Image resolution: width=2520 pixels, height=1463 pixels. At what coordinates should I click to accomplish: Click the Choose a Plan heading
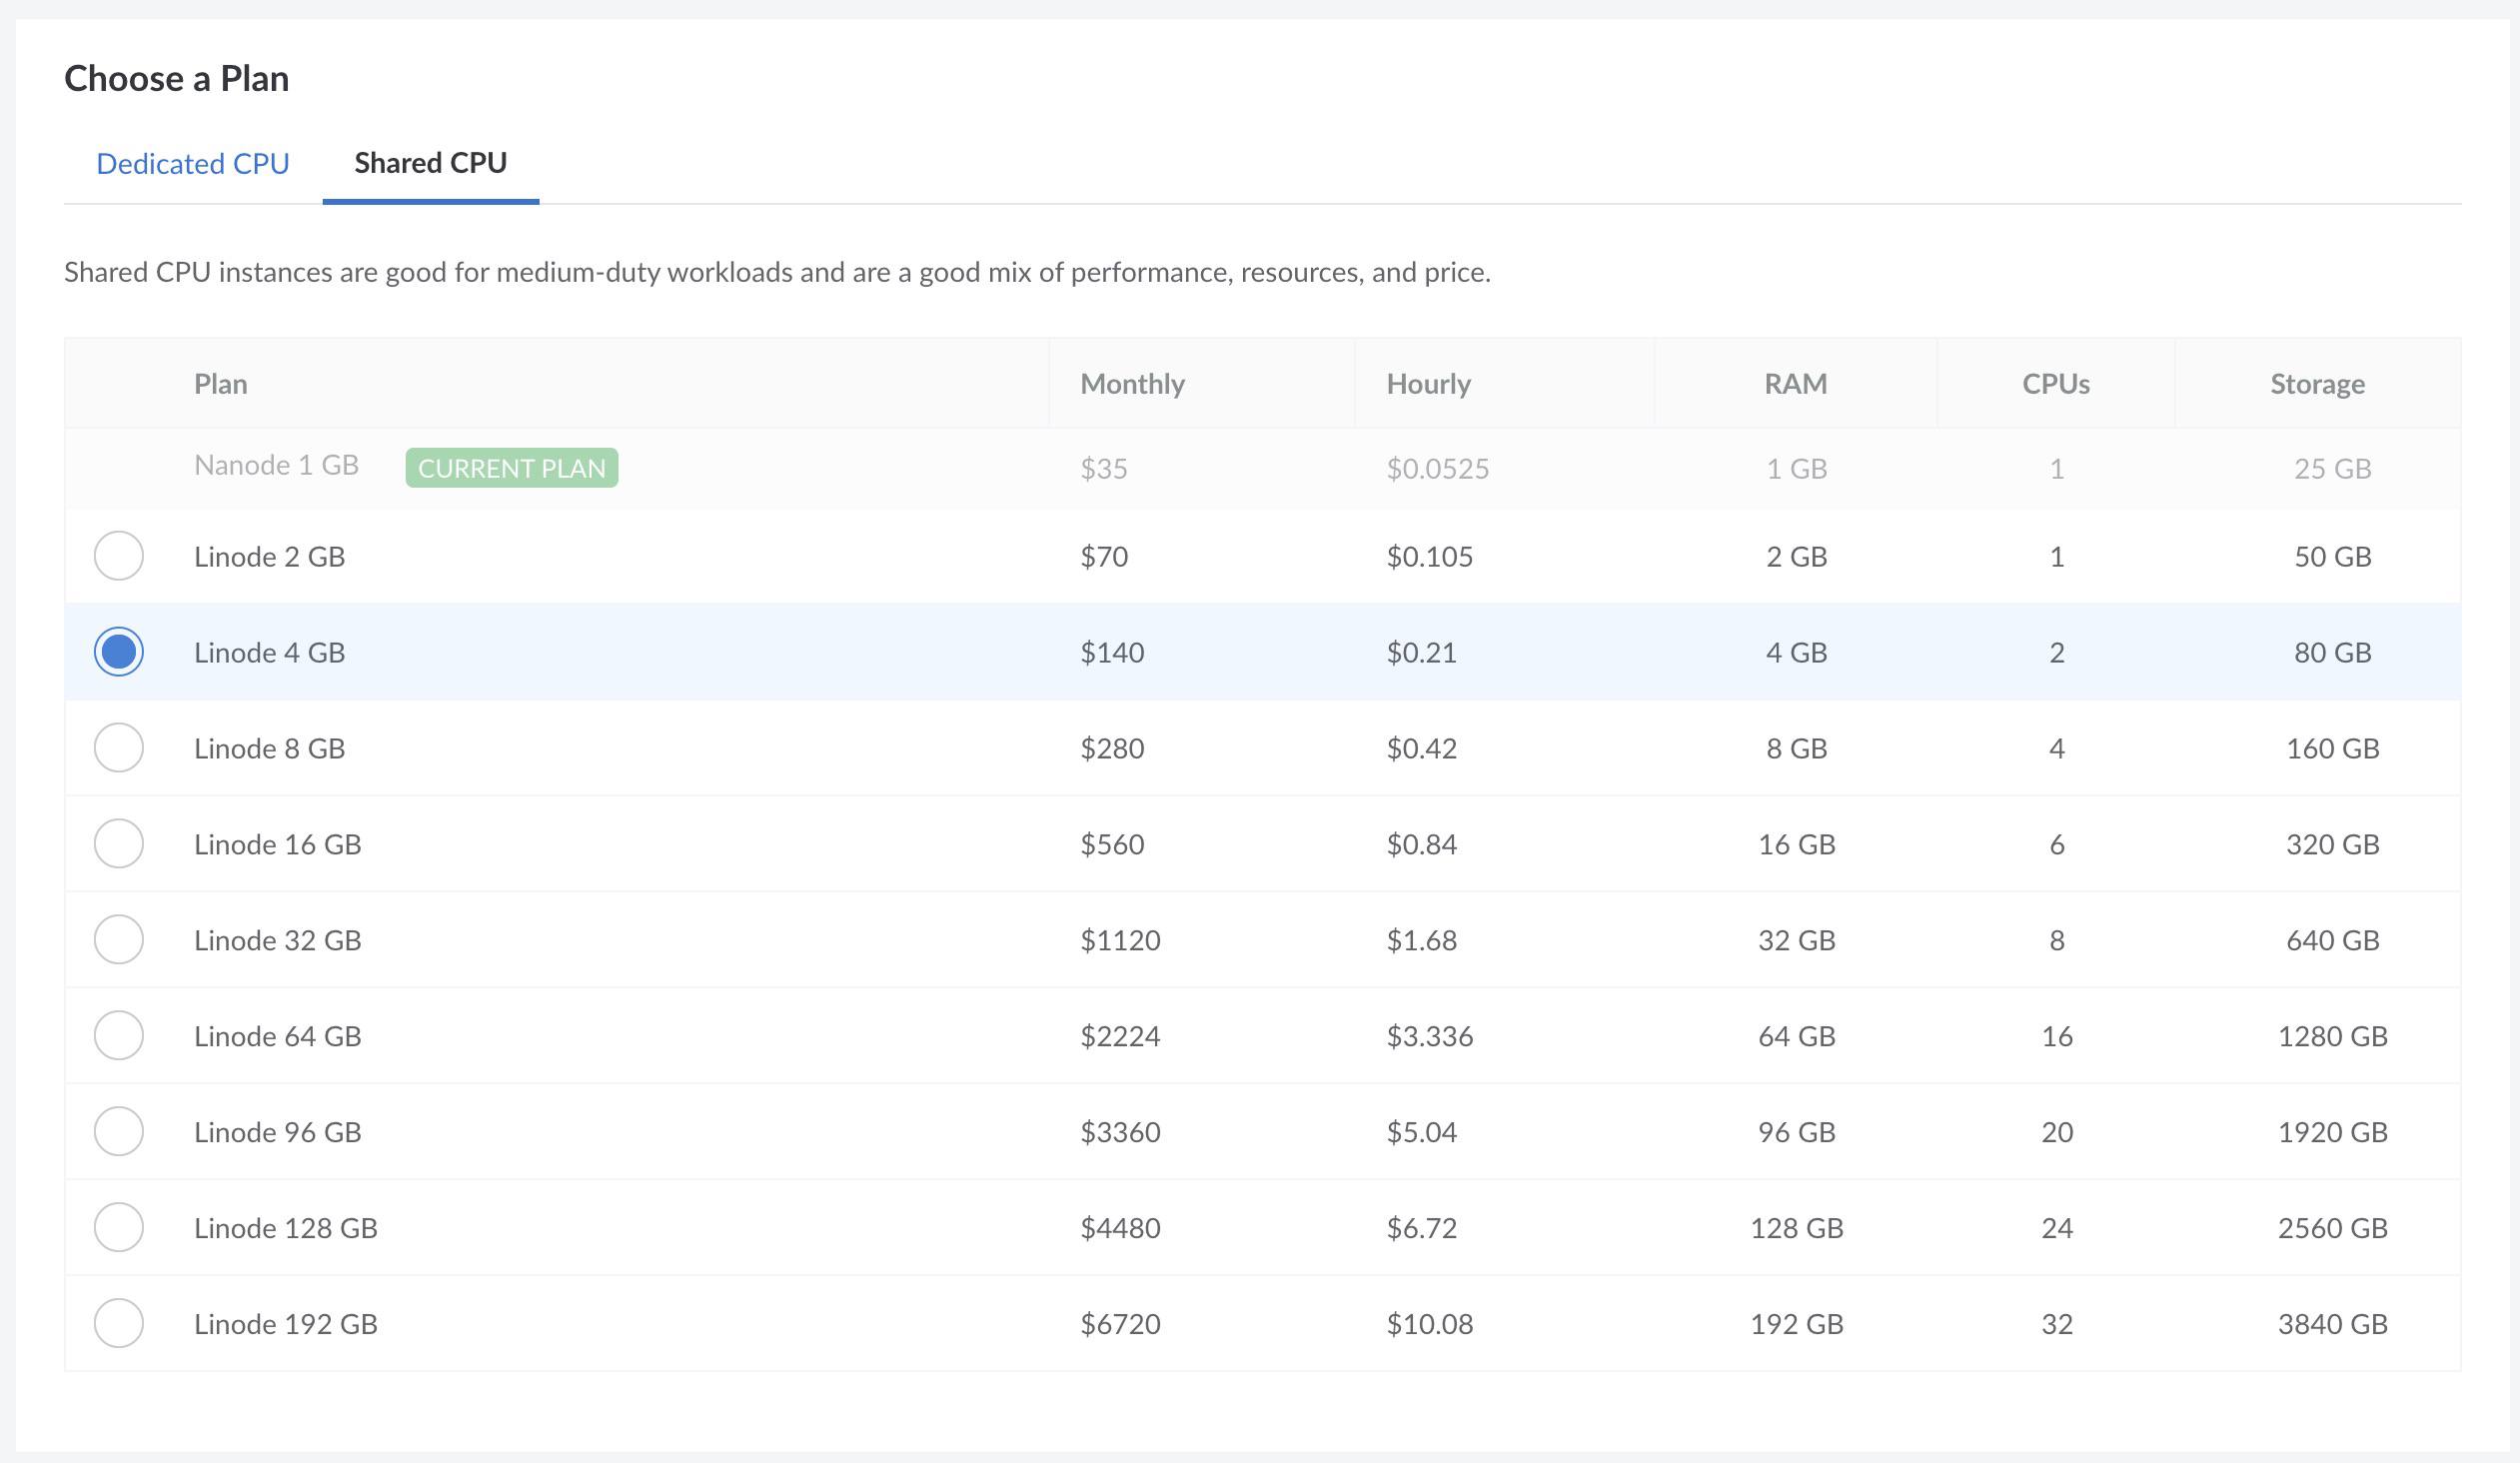tap(177, 78)
